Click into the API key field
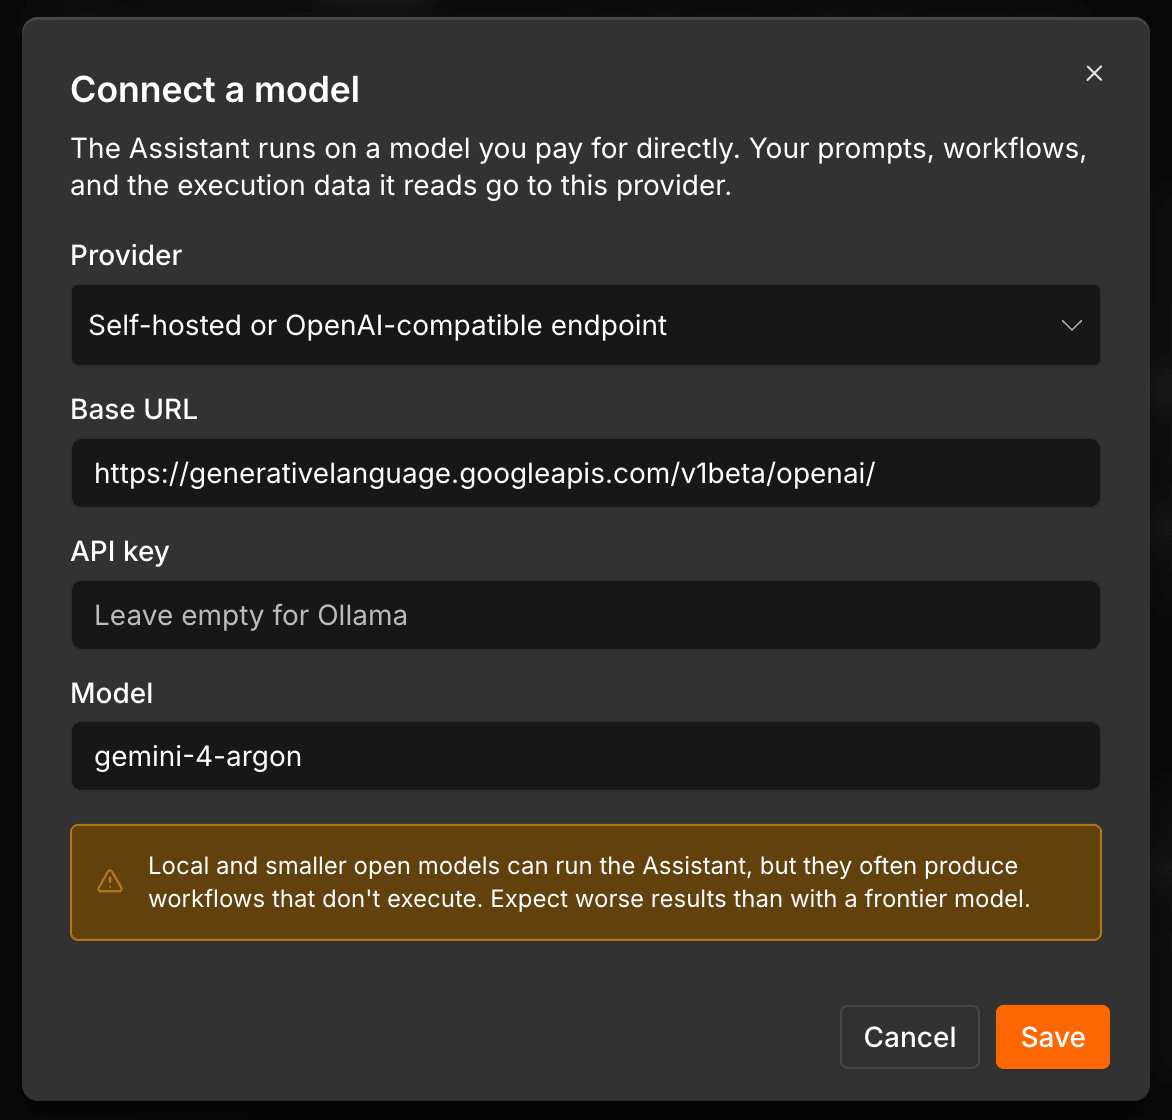 click(585, 615)
